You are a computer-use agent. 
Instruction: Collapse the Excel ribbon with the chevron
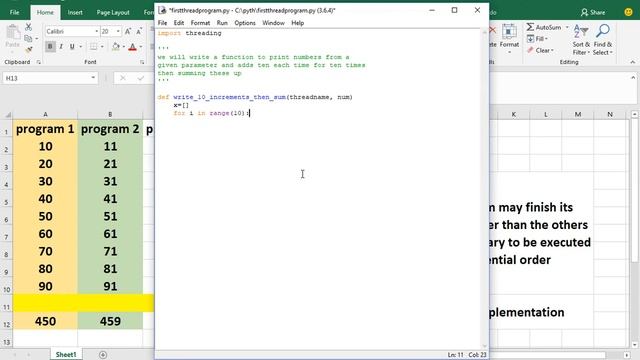632,62
